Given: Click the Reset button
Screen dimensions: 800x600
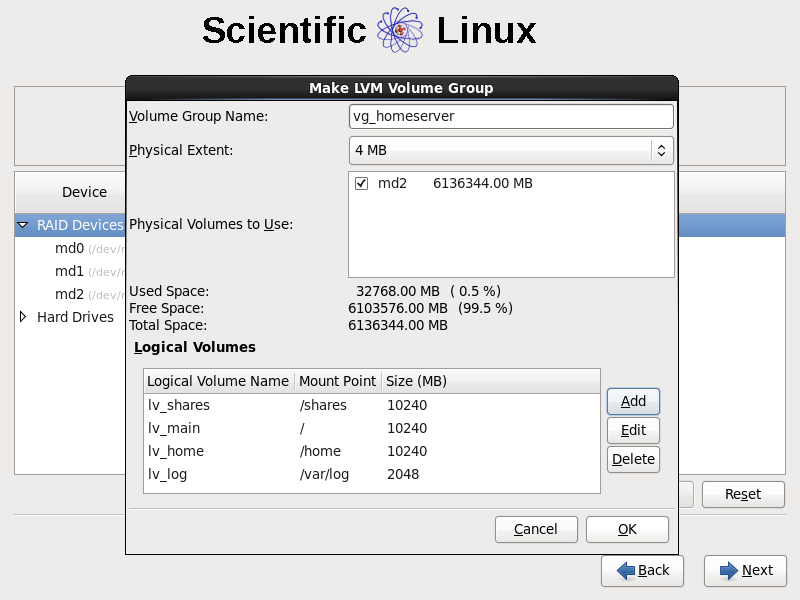Looking at the screenshot, I should [742, 494].
